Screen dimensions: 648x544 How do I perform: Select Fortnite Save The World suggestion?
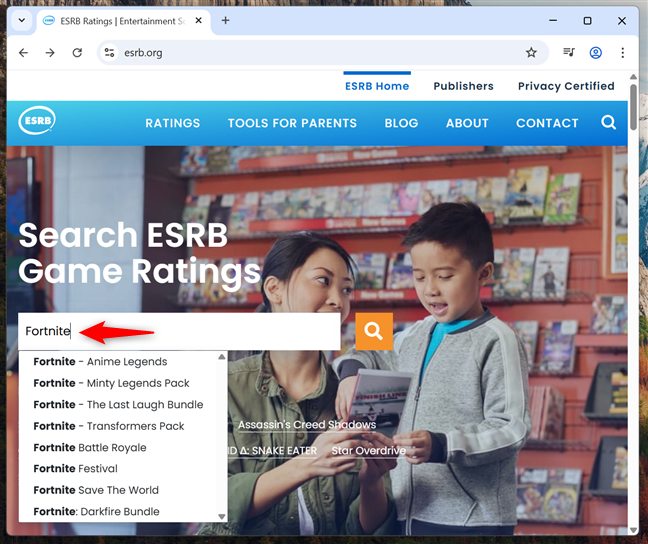96,490
